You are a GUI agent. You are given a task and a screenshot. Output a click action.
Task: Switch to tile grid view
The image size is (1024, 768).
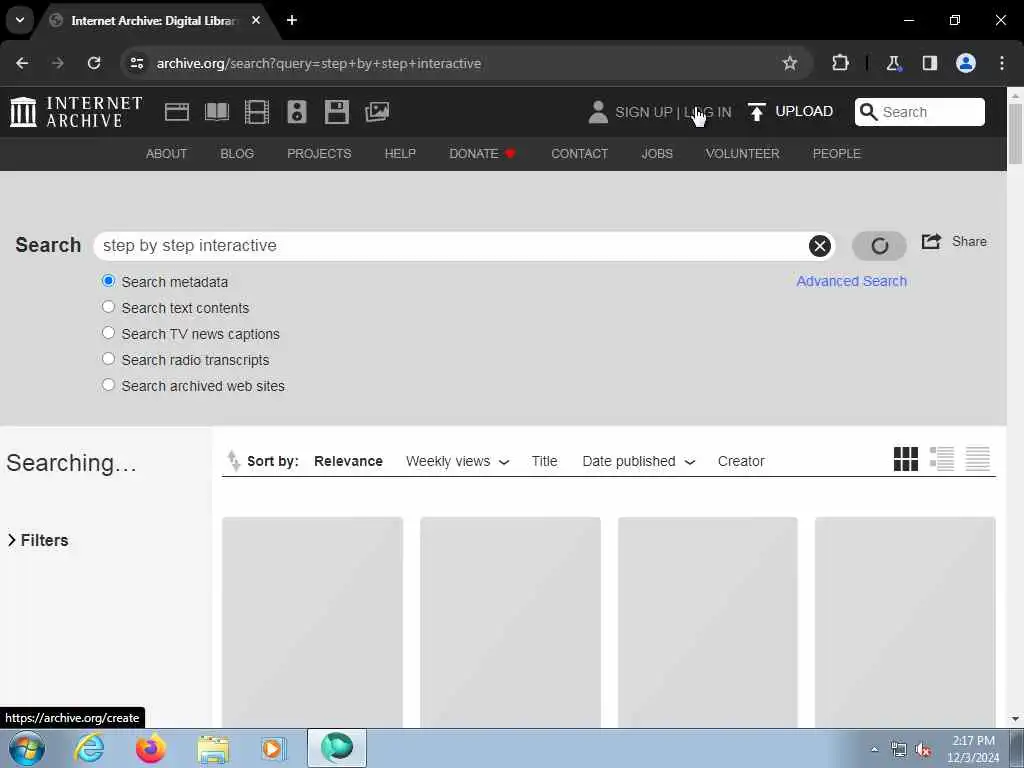pyautogui.click(x=906, y=458)
